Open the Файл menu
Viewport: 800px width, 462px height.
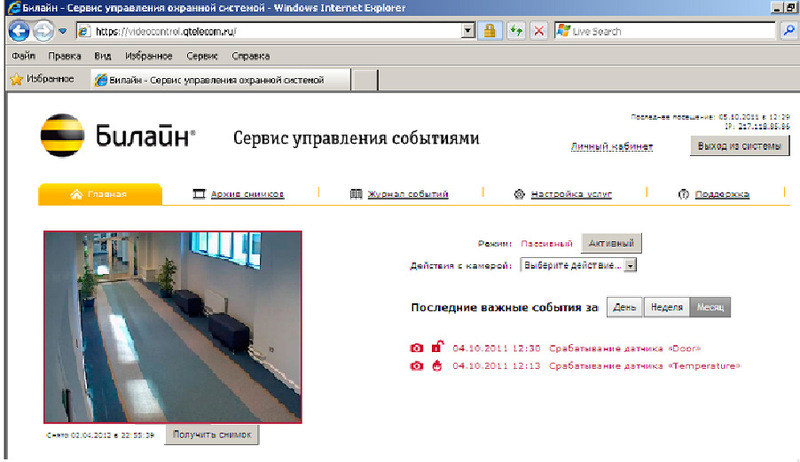pos(23,56)
